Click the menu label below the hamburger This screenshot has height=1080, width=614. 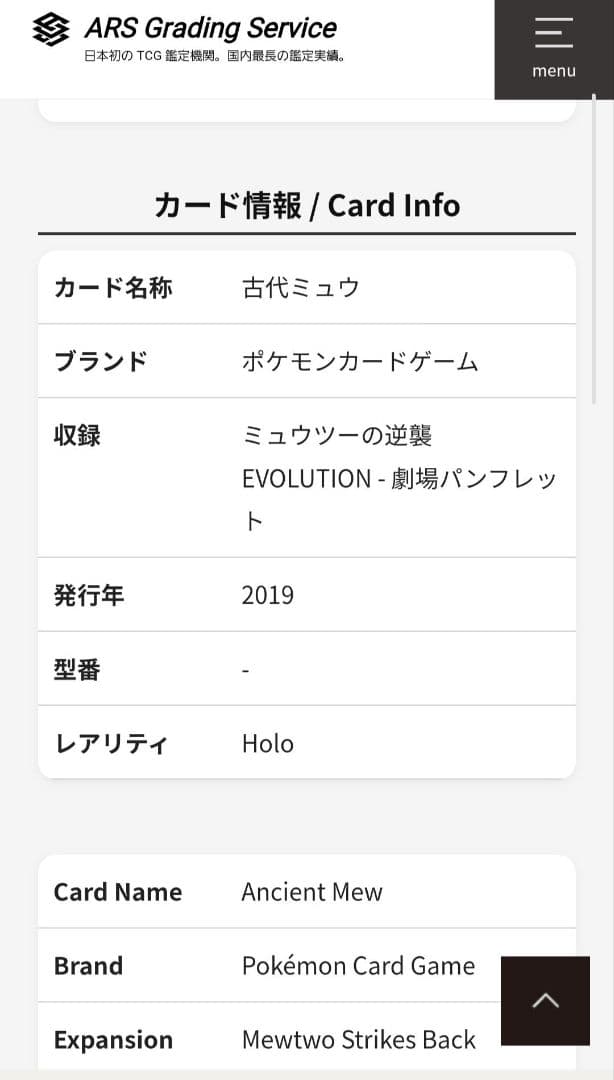coord(553,70)
